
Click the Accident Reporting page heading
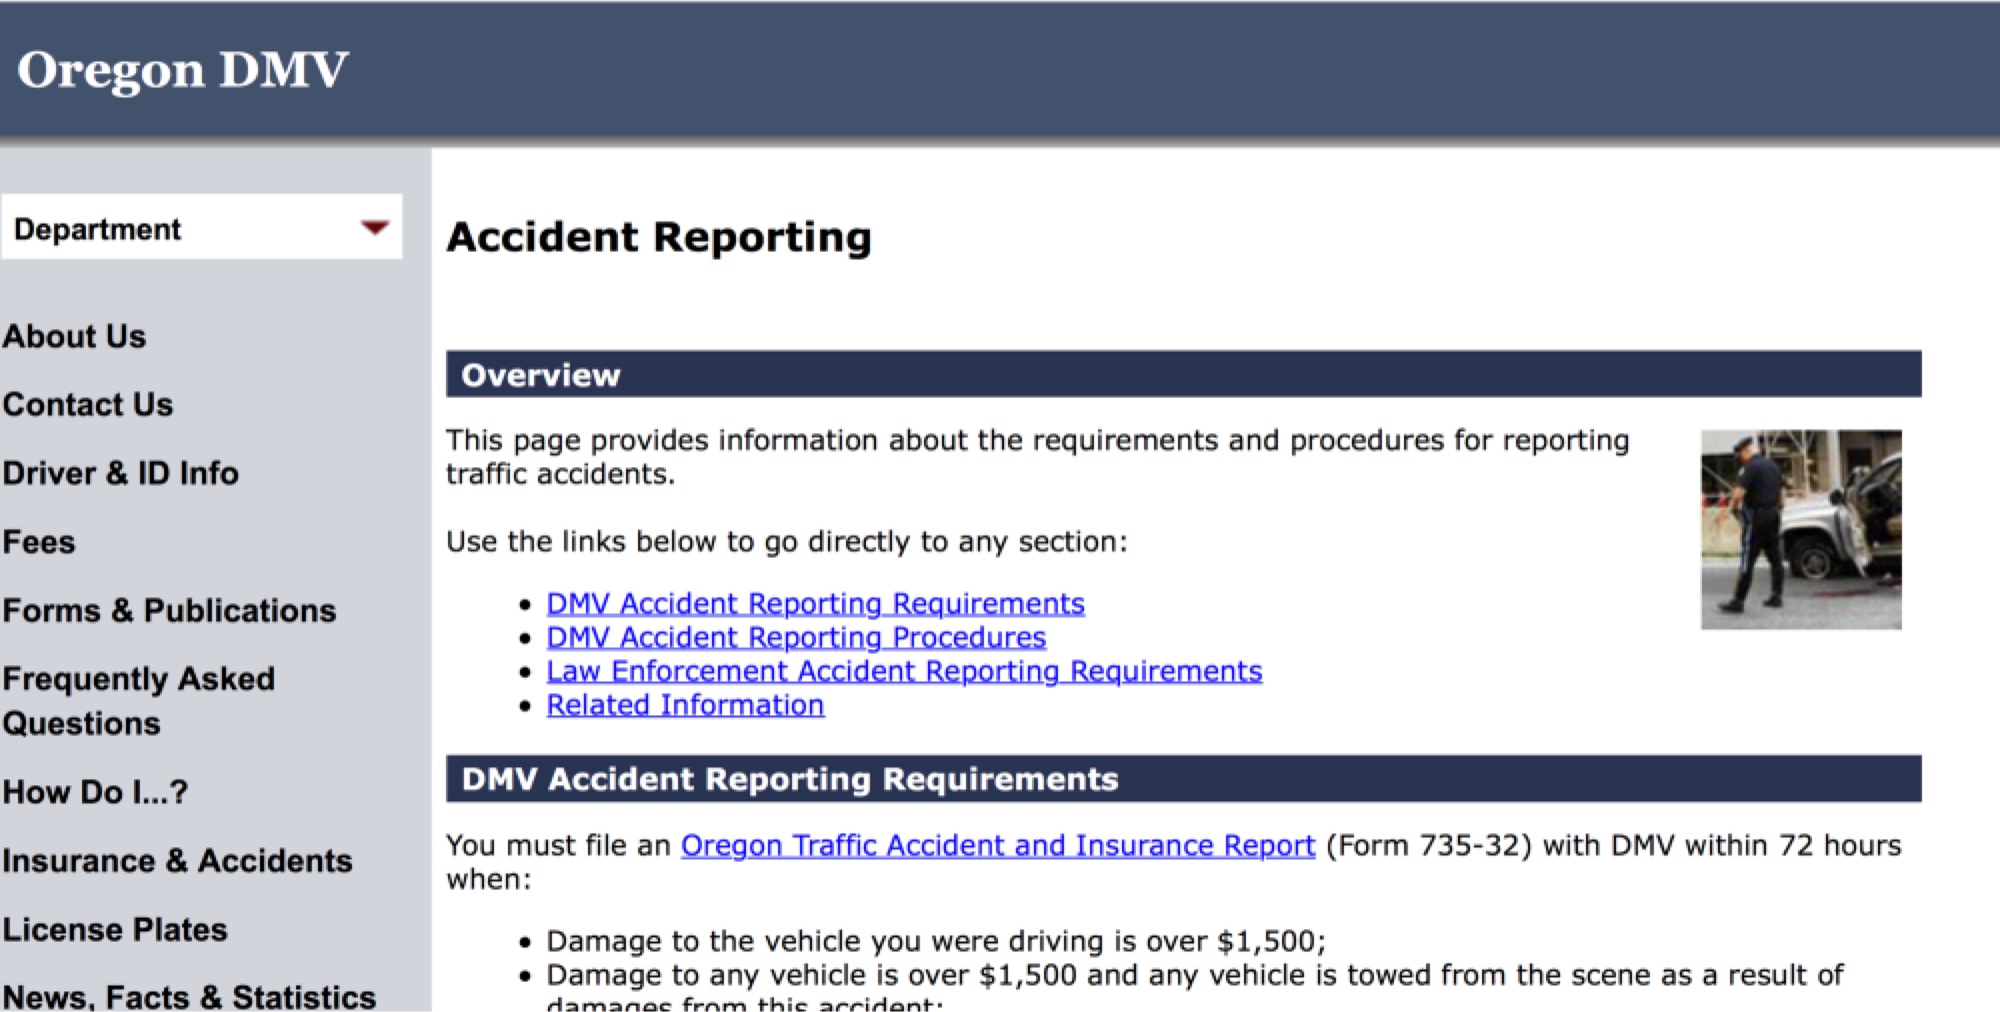pyautogui.click(x=659, y=237)
